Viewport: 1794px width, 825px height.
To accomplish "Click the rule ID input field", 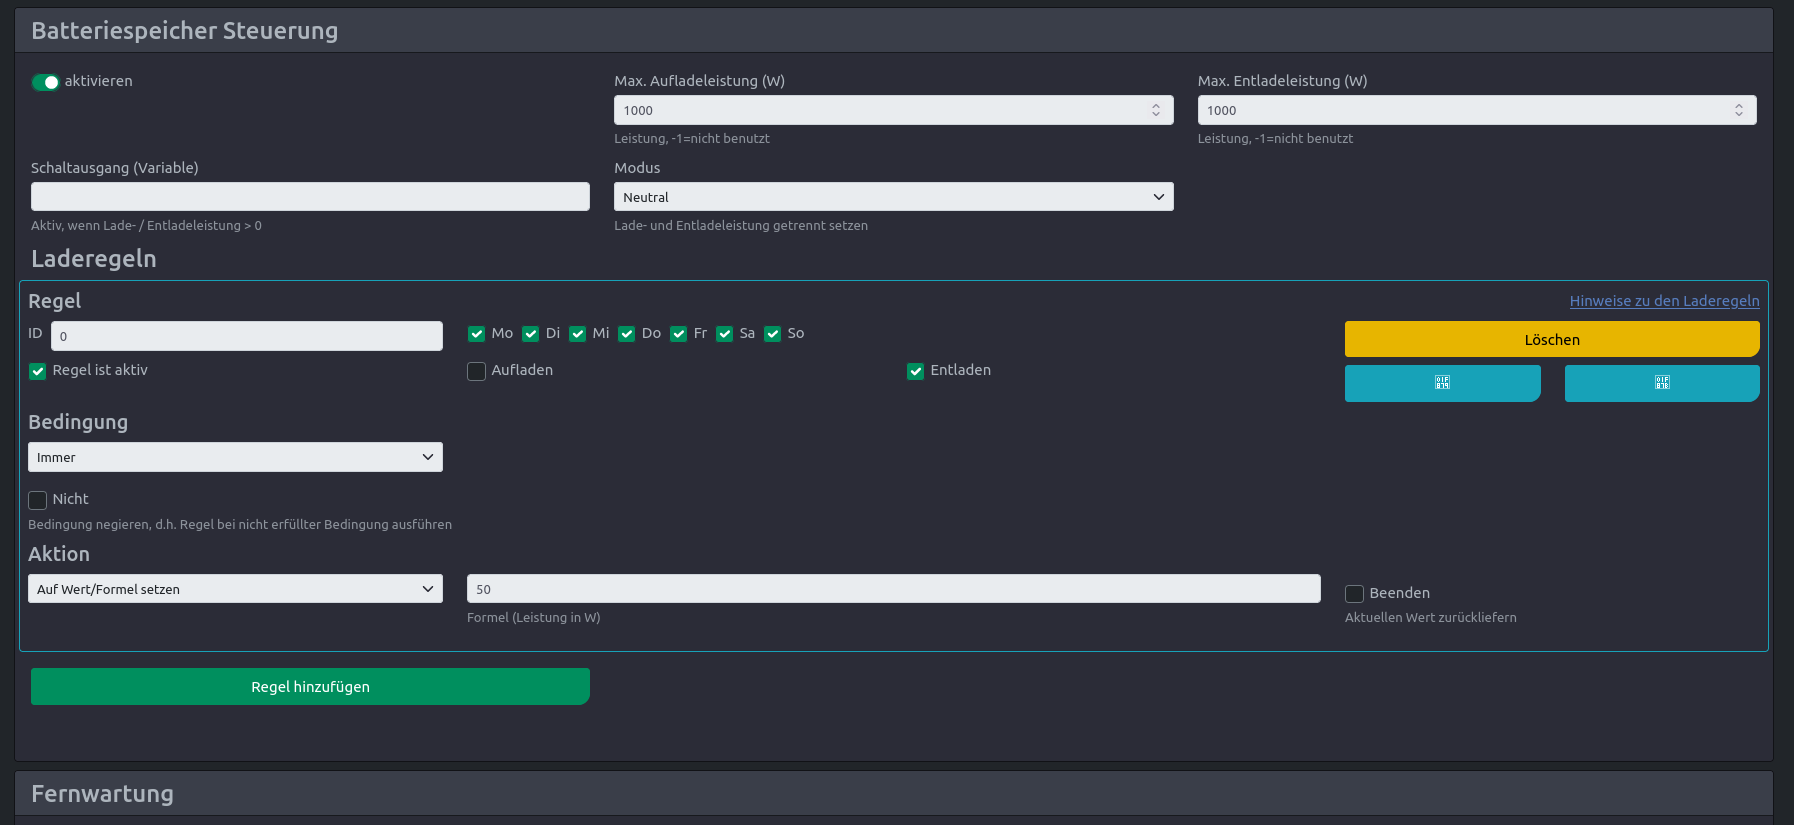I will coord(246,336).
